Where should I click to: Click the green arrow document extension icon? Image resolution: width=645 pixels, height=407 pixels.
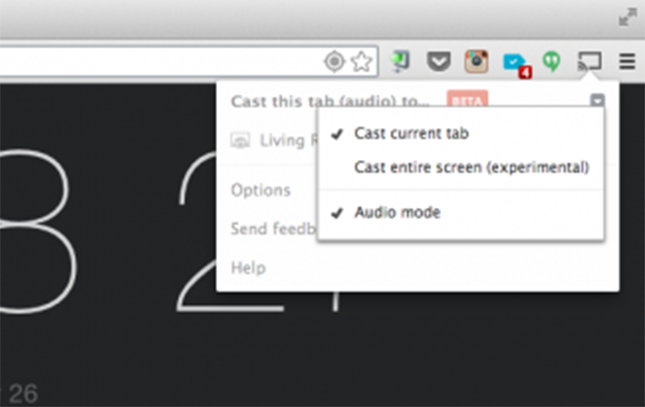[x=399, y=62]
